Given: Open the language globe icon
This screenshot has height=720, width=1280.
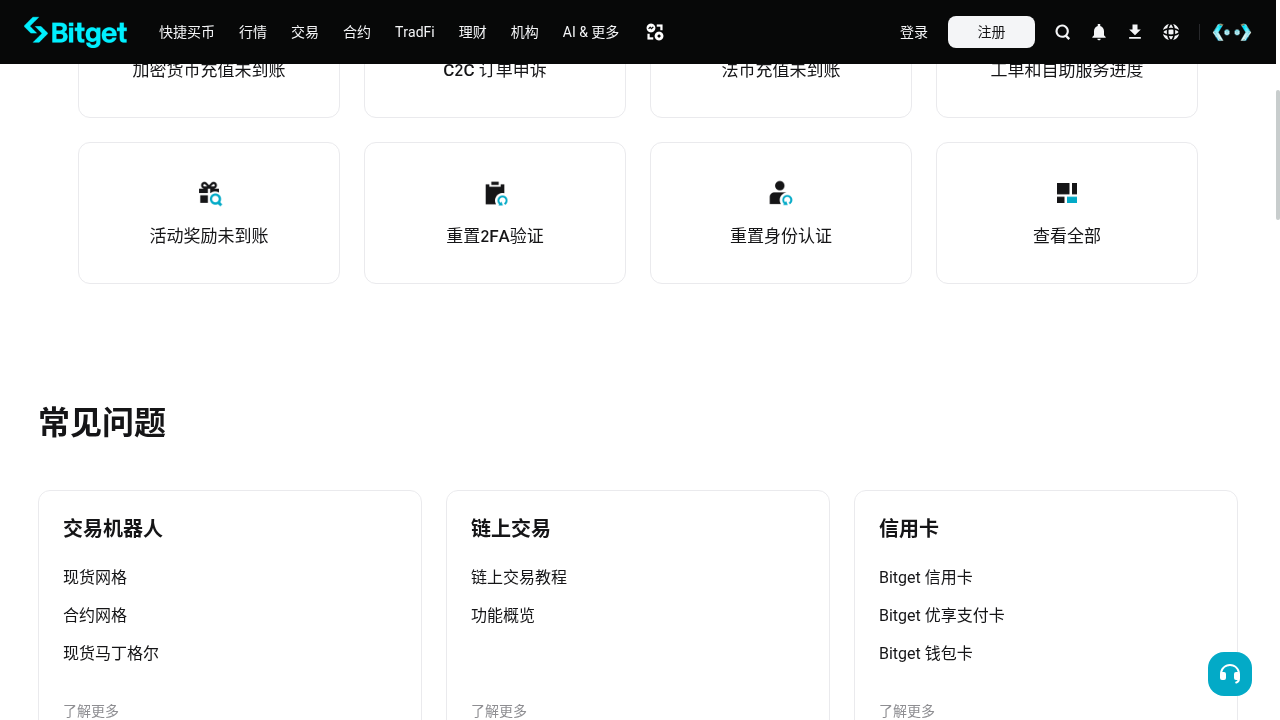Looking at the screenshot, I should [1171, 32].
